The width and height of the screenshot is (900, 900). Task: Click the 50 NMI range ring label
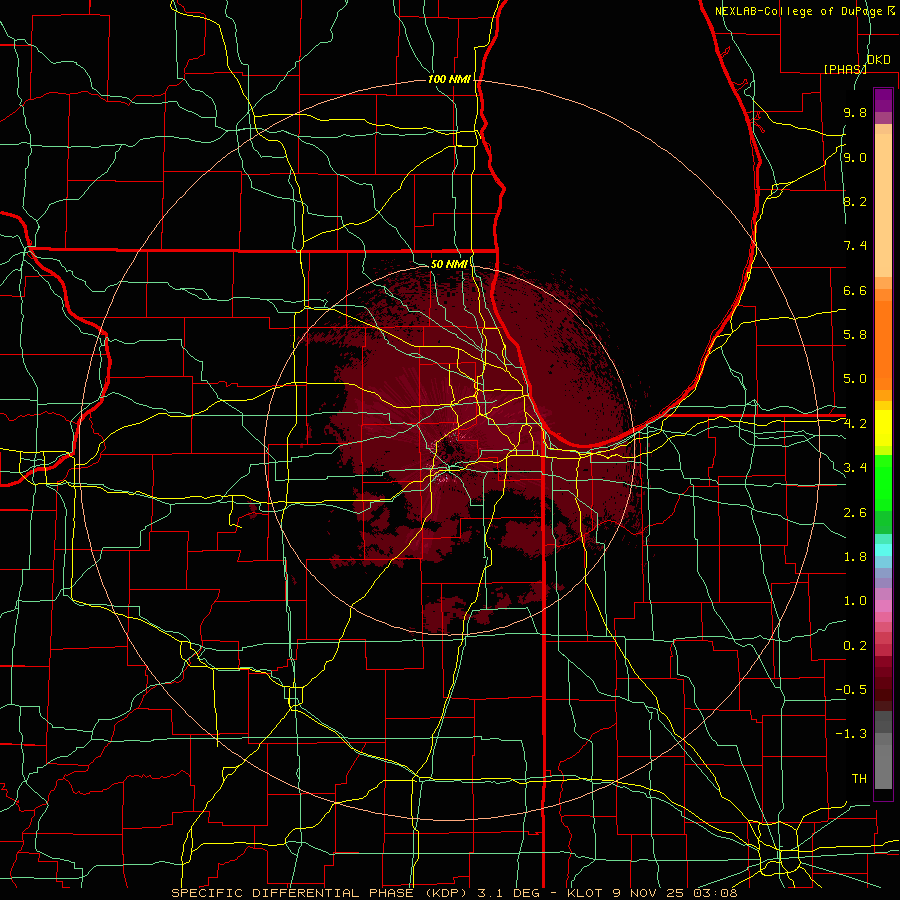[x=449, y=264]
